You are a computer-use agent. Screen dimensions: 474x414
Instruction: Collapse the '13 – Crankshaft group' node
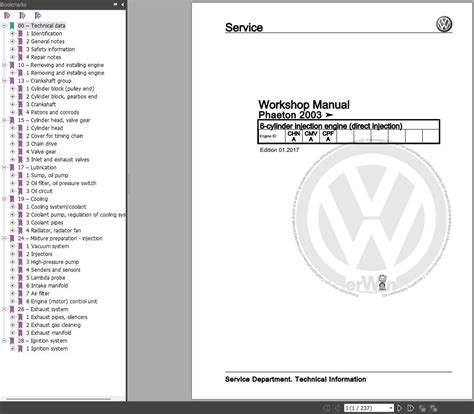[x=4, y=81]
